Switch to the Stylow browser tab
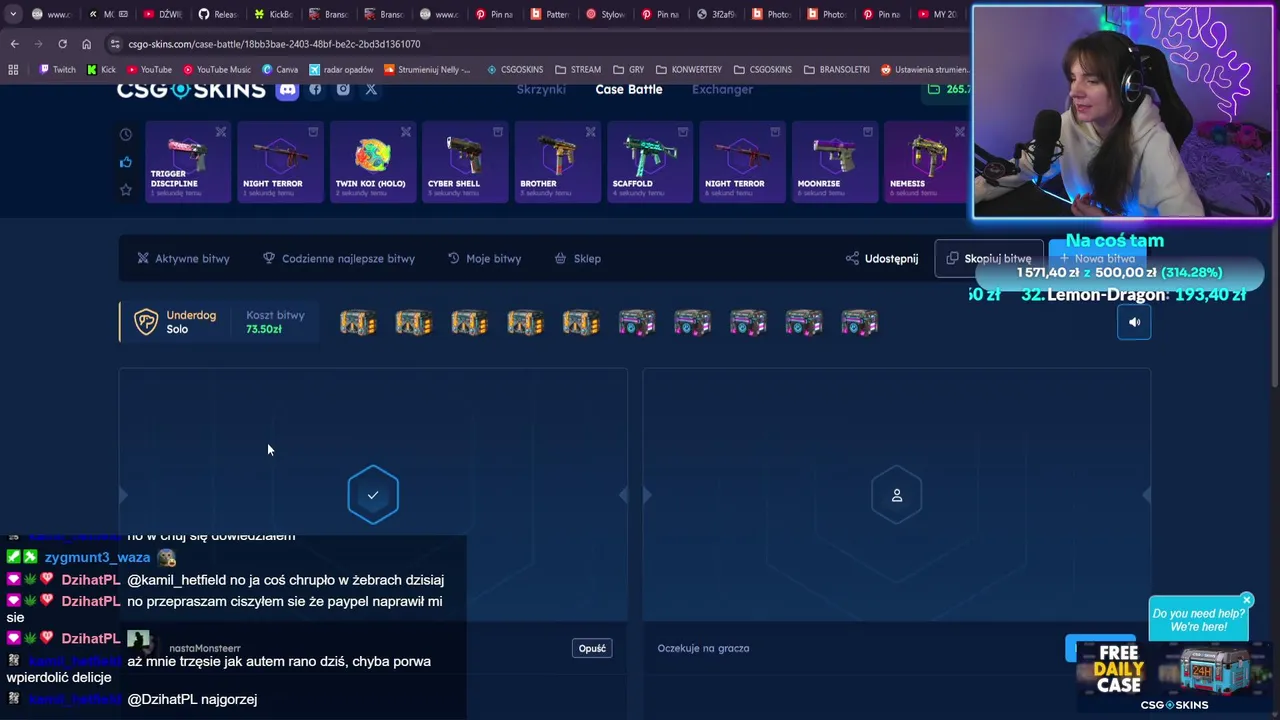 click(605, 14)
